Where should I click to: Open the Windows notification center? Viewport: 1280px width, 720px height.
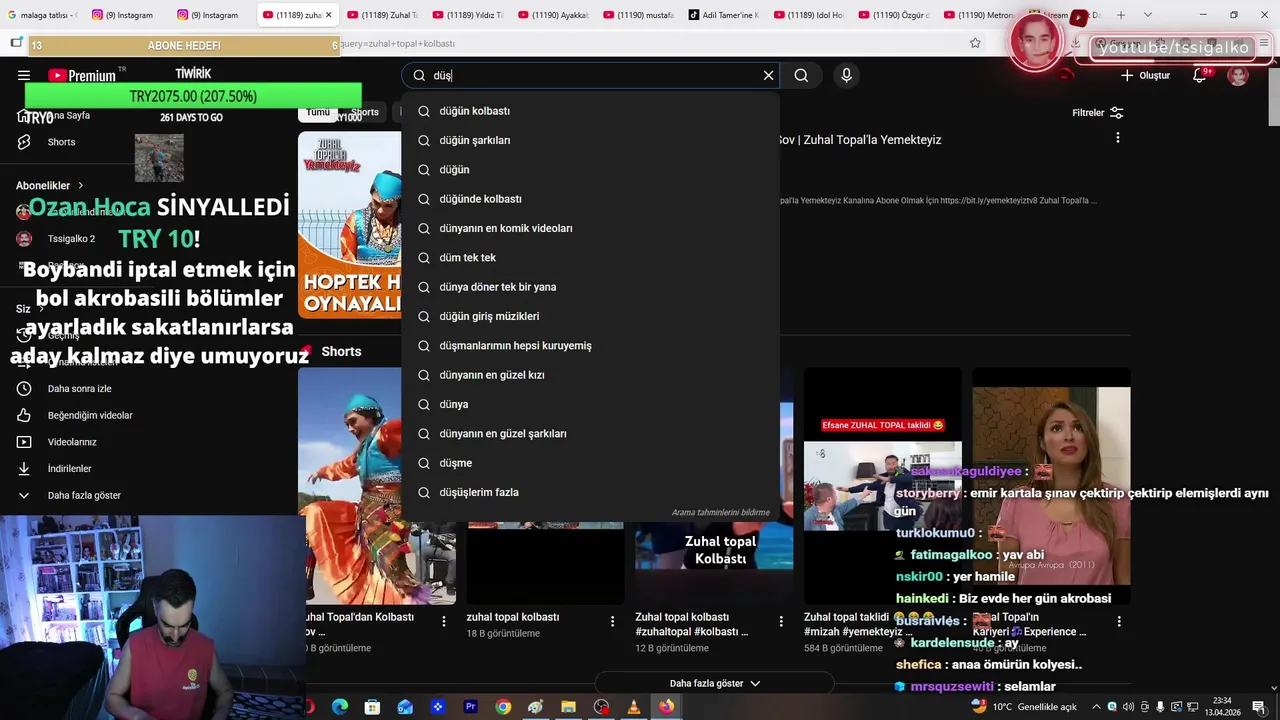1258,707
